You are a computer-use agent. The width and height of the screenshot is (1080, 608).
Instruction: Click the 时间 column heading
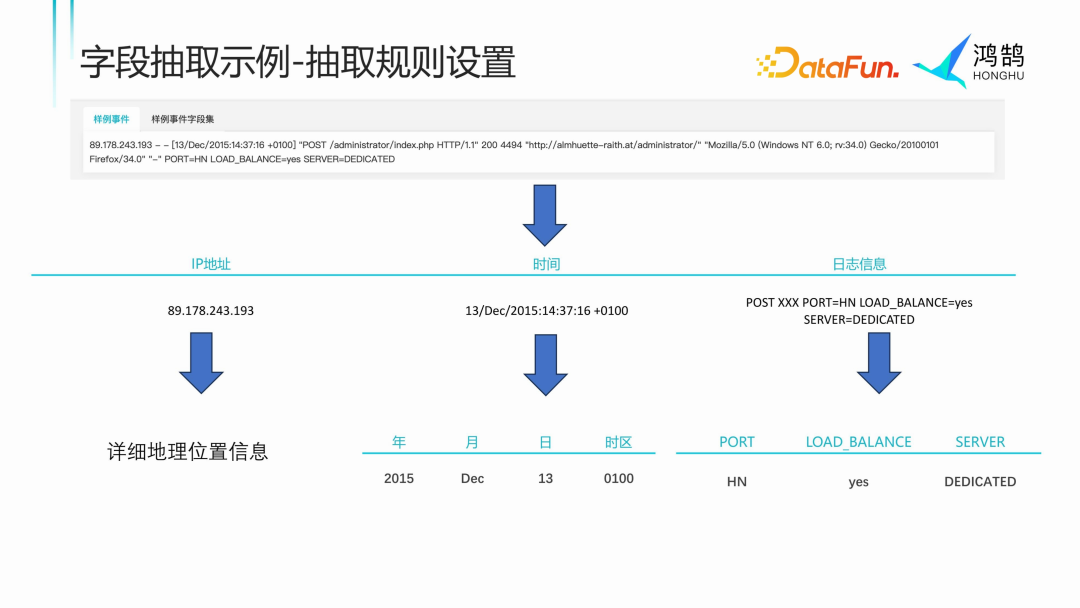tap(546, 264)
